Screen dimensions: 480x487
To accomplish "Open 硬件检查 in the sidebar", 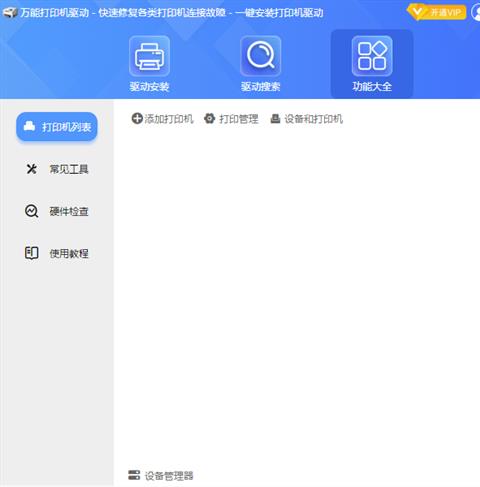I will pyautogui.click(x=57, y=211).
